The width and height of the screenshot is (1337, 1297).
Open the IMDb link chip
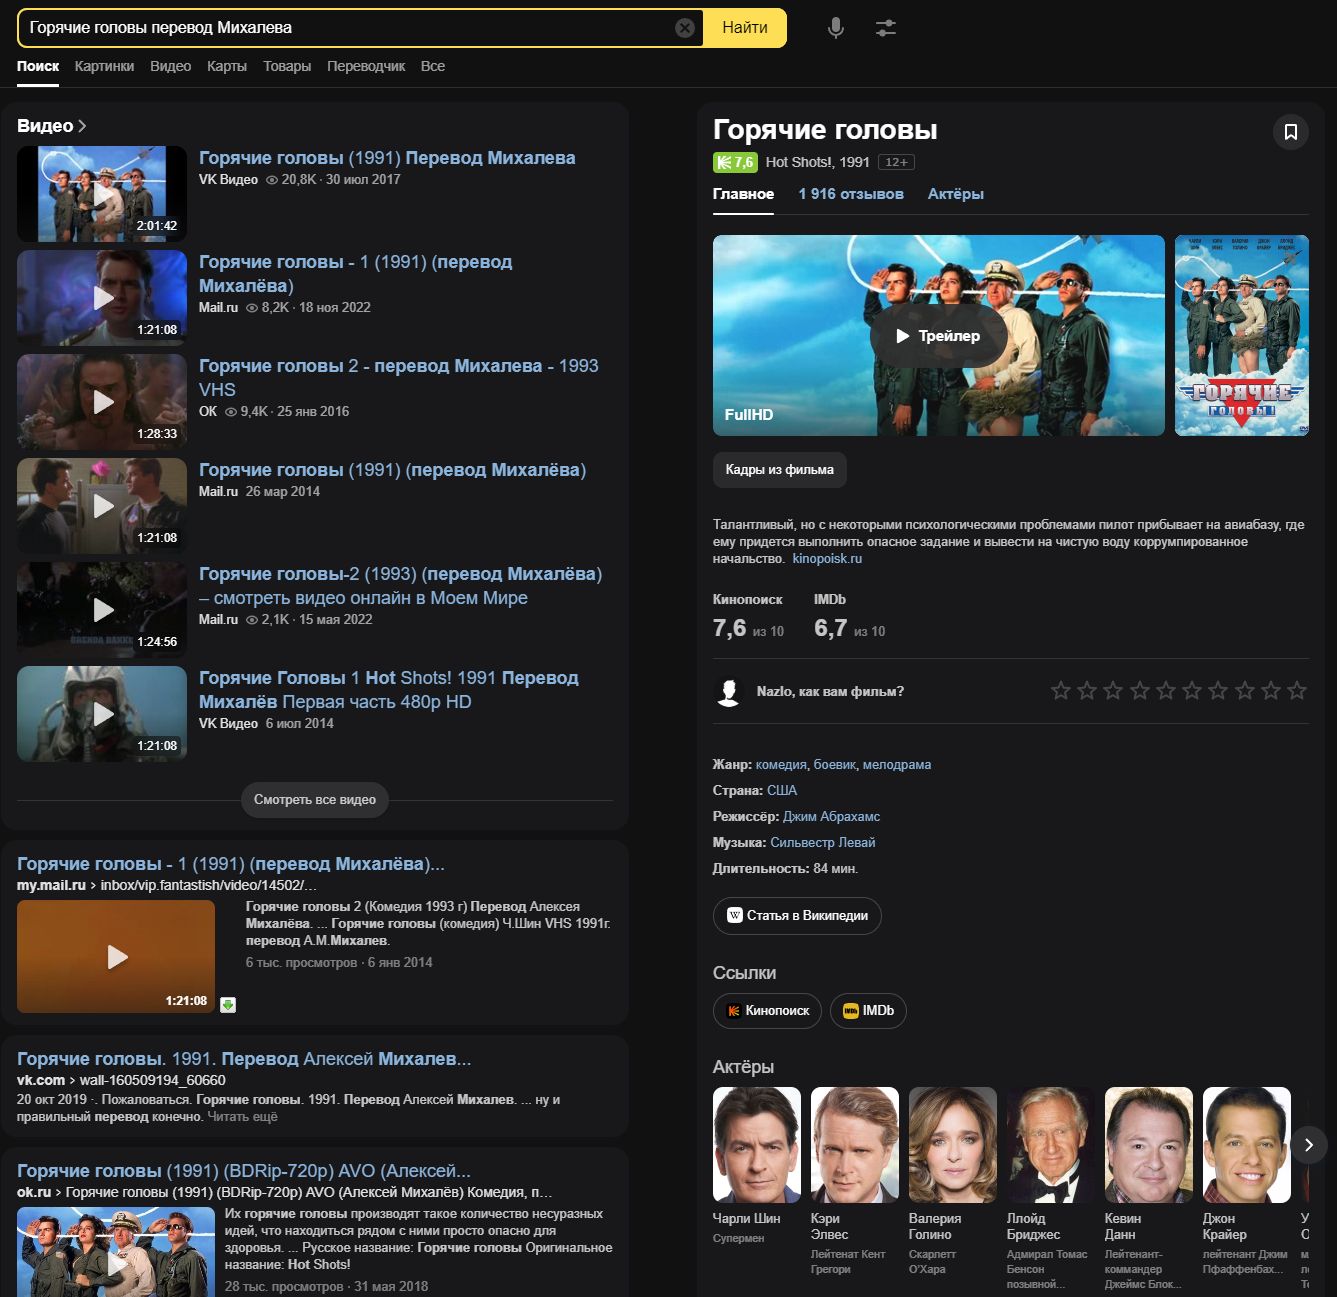(868, 1011)
